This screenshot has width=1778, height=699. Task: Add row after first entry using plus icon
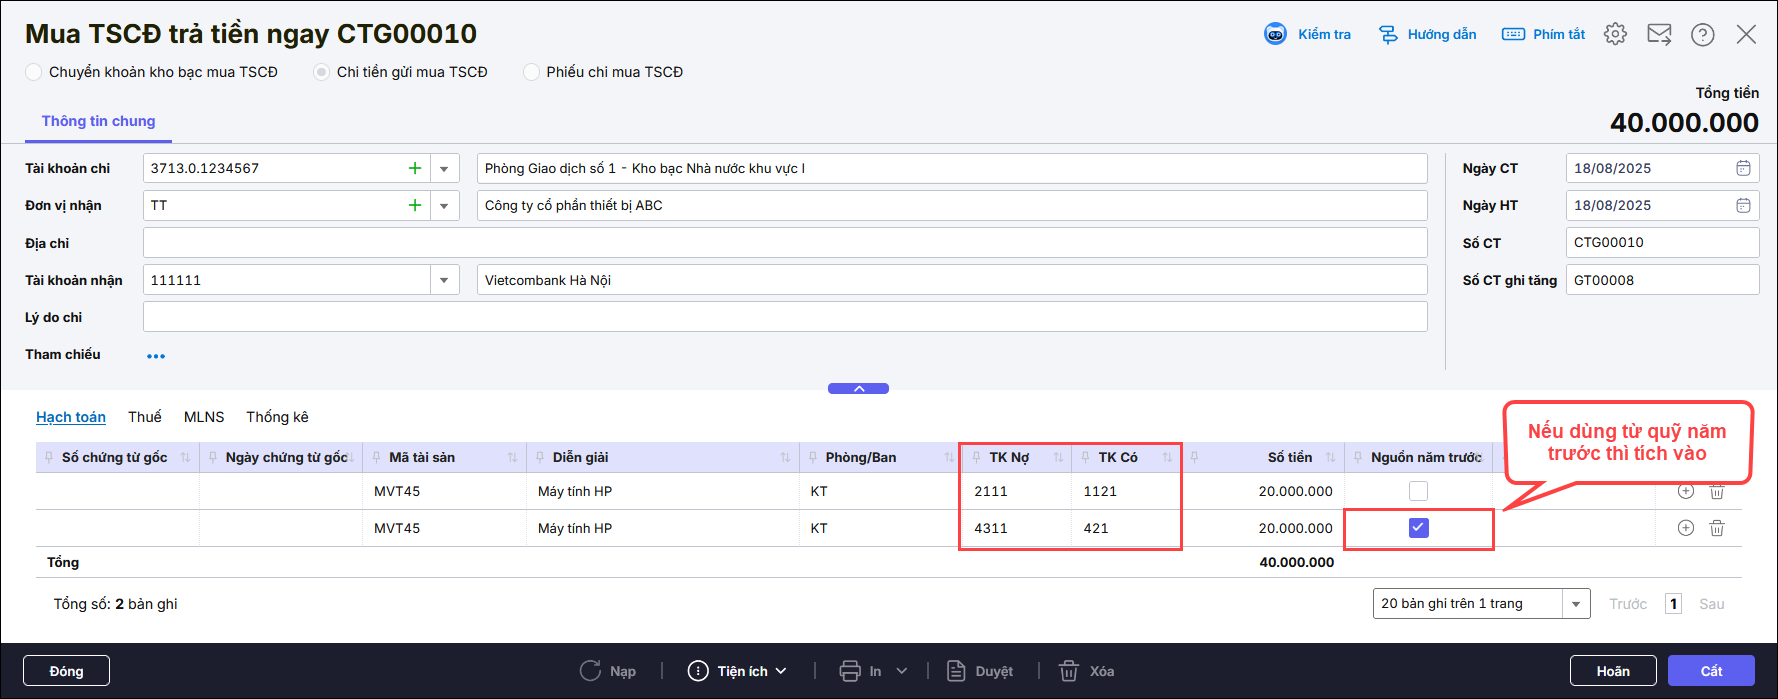[x=1686, y=491]
